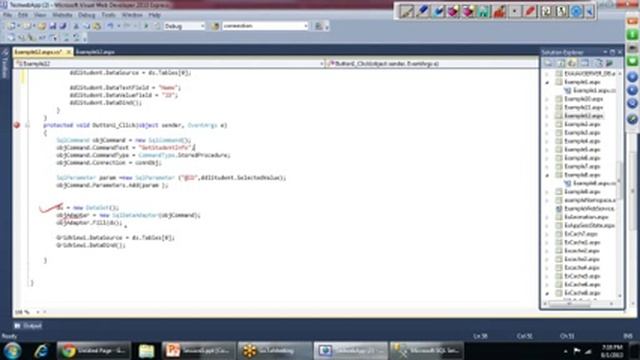Click the blue magnifier round button on right strip
The width and height of the screenshot is (640, 360).
point(632,104)
